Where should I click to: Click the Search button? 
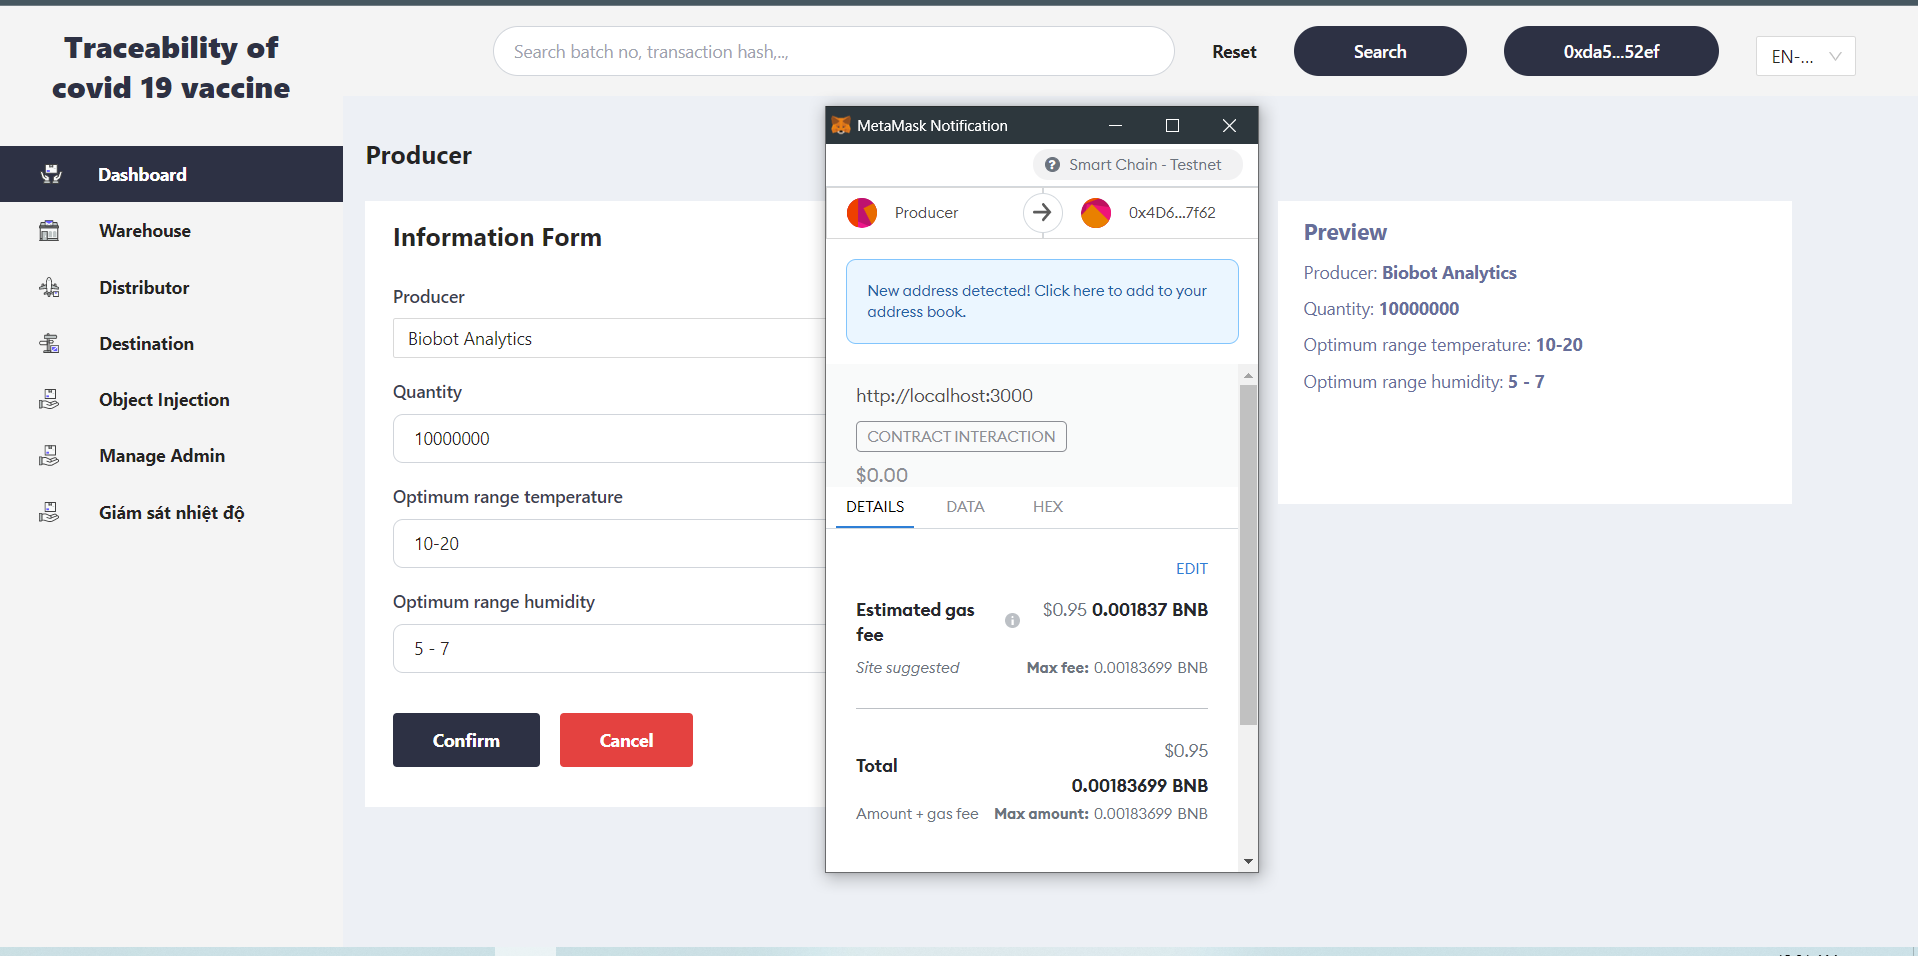pyautogui.click(x=1380, y=51)
